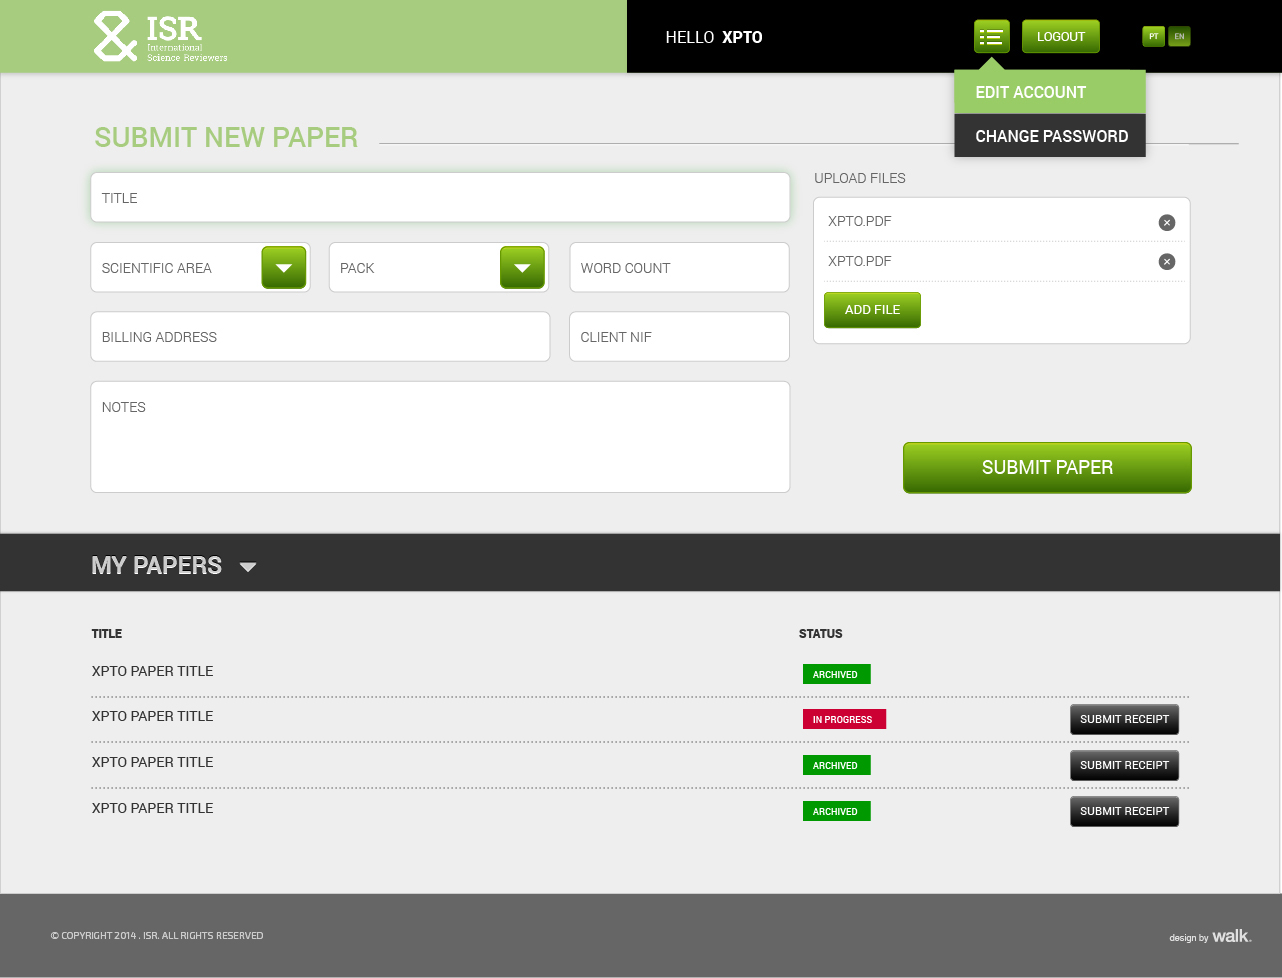Open the green account menu icon
The width and height of the screenshot is (1282, 978).
991,37
